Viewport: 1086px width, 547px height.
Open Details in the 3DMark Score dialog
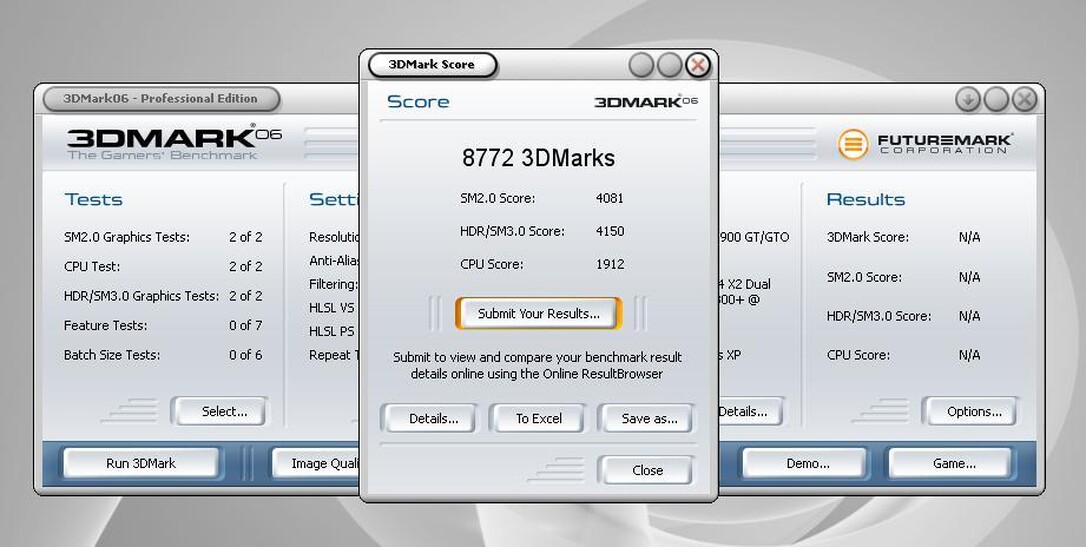click(434, 418)
